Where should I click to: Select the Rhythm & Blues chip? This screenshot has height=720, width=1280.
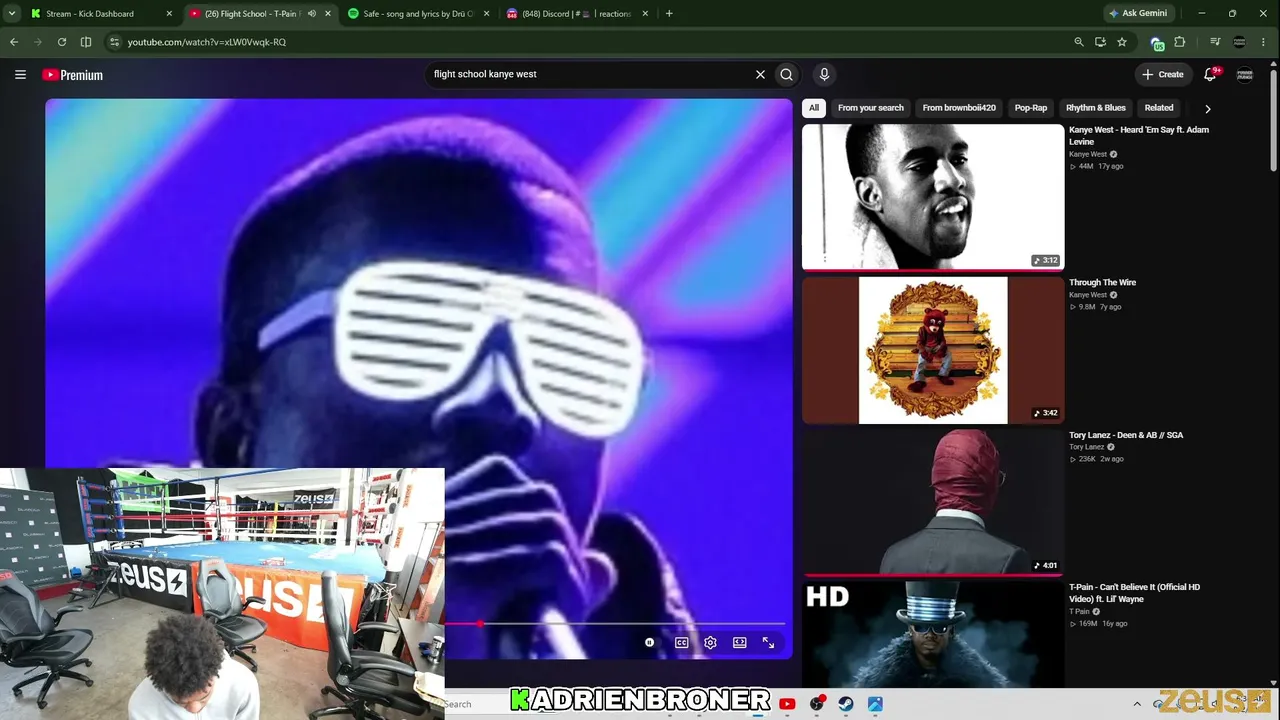(1096, 108)
